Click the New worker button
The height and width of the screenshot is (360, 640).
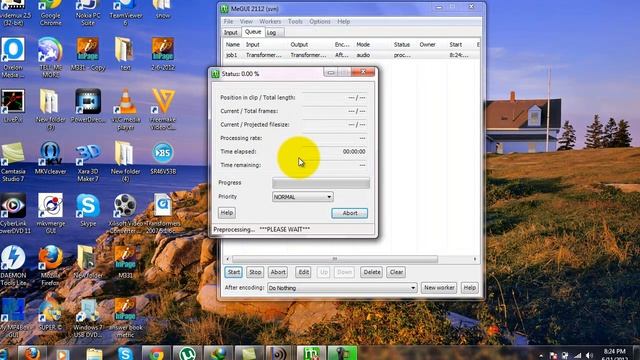click(x=439, y=288)
